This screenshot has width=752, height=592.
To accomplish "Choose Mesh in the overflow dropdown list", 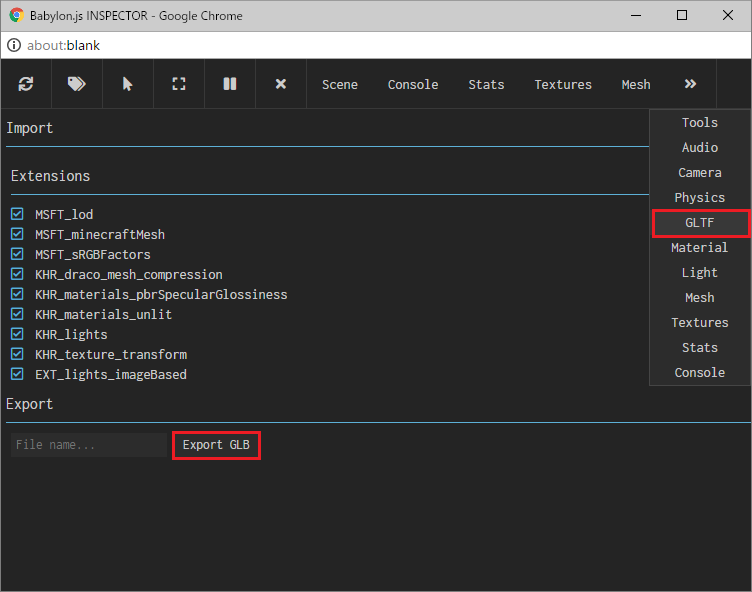I will pos(700,297).
